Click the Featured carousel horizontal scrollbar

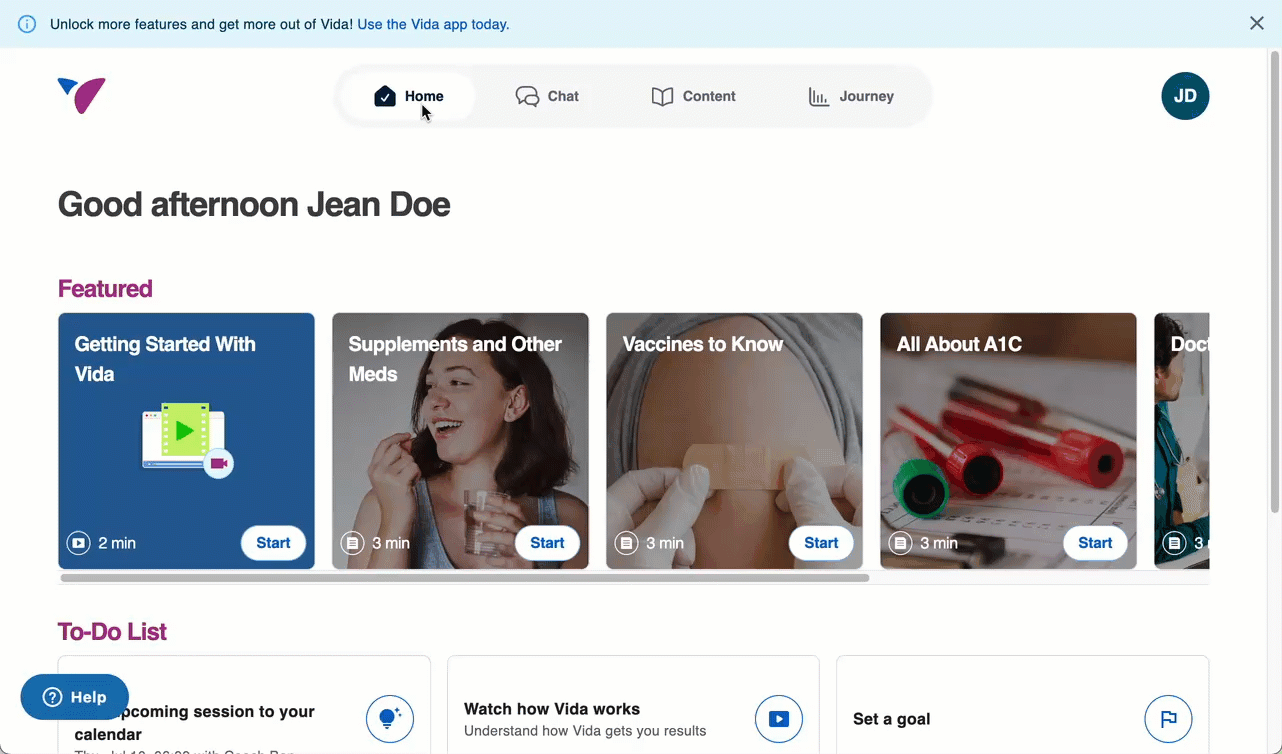coord(465,578)
